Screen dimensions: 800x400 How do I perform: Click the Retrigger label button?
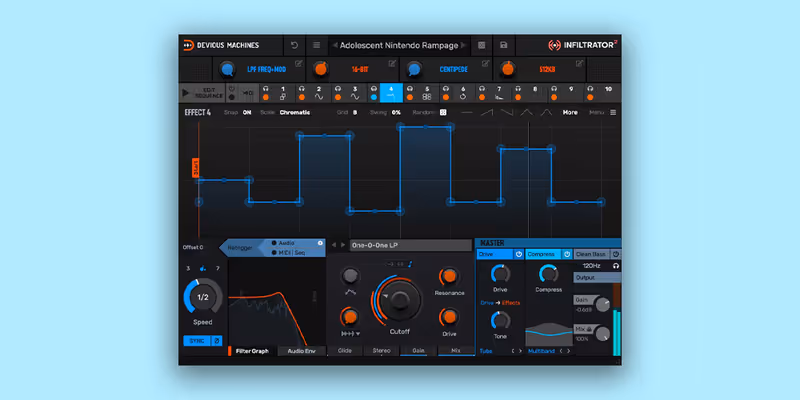(x=240, y=247)
